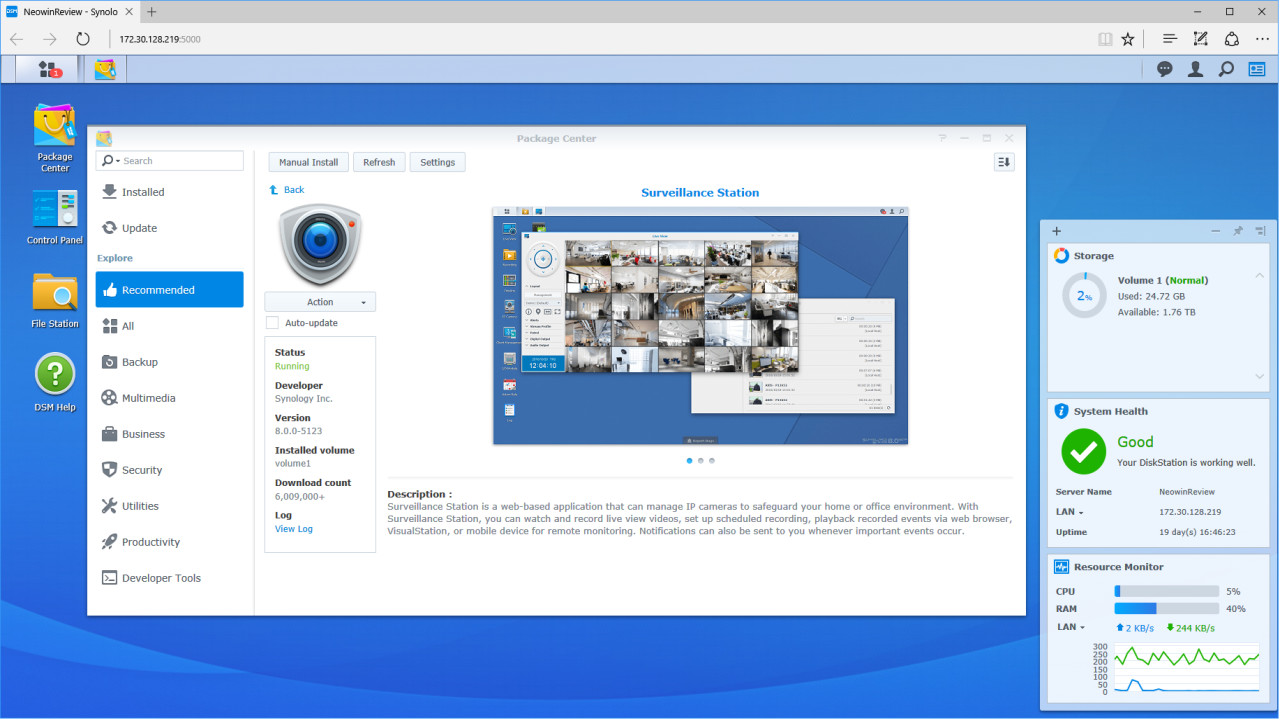1280x720 pixels.
Task: Open the browser hub menu icon
Action: 1169,39
